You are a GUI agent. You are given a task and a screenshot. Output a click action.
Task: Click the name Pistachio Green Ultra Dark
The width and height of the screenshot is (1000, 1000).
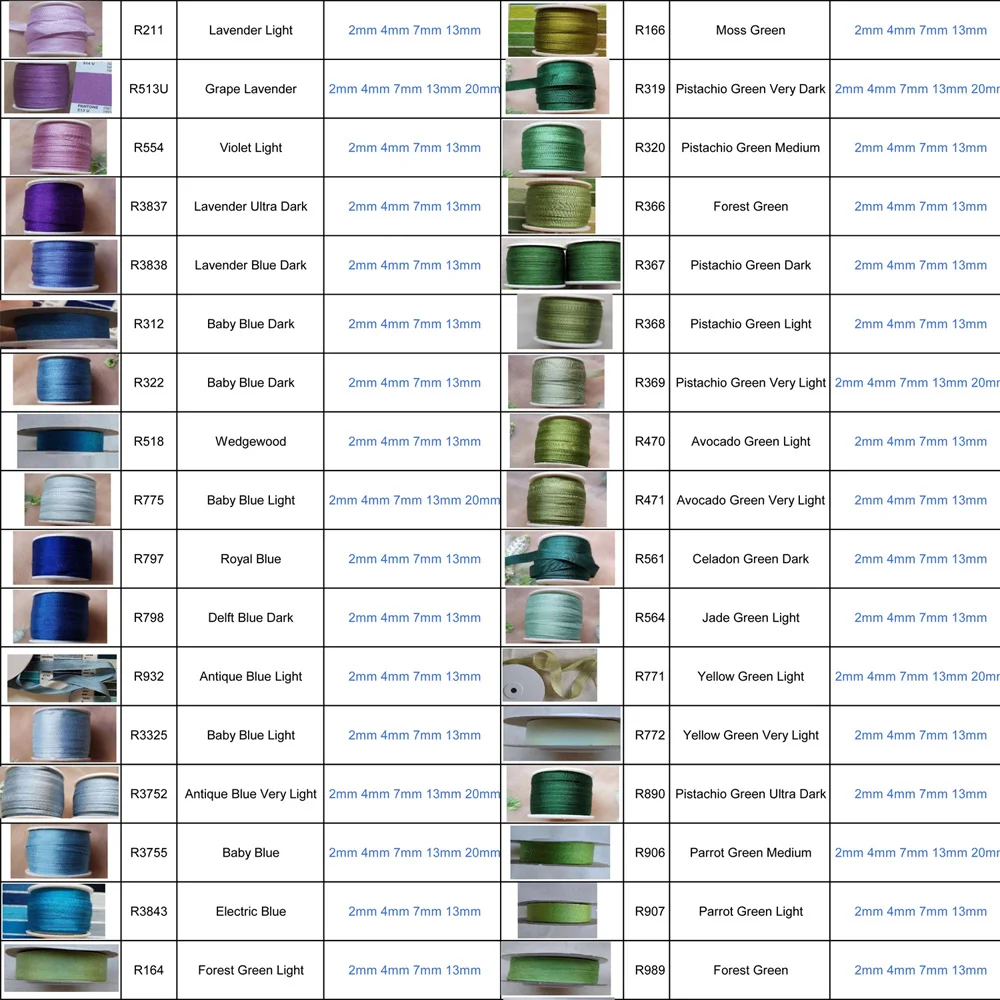pos(751,793)
